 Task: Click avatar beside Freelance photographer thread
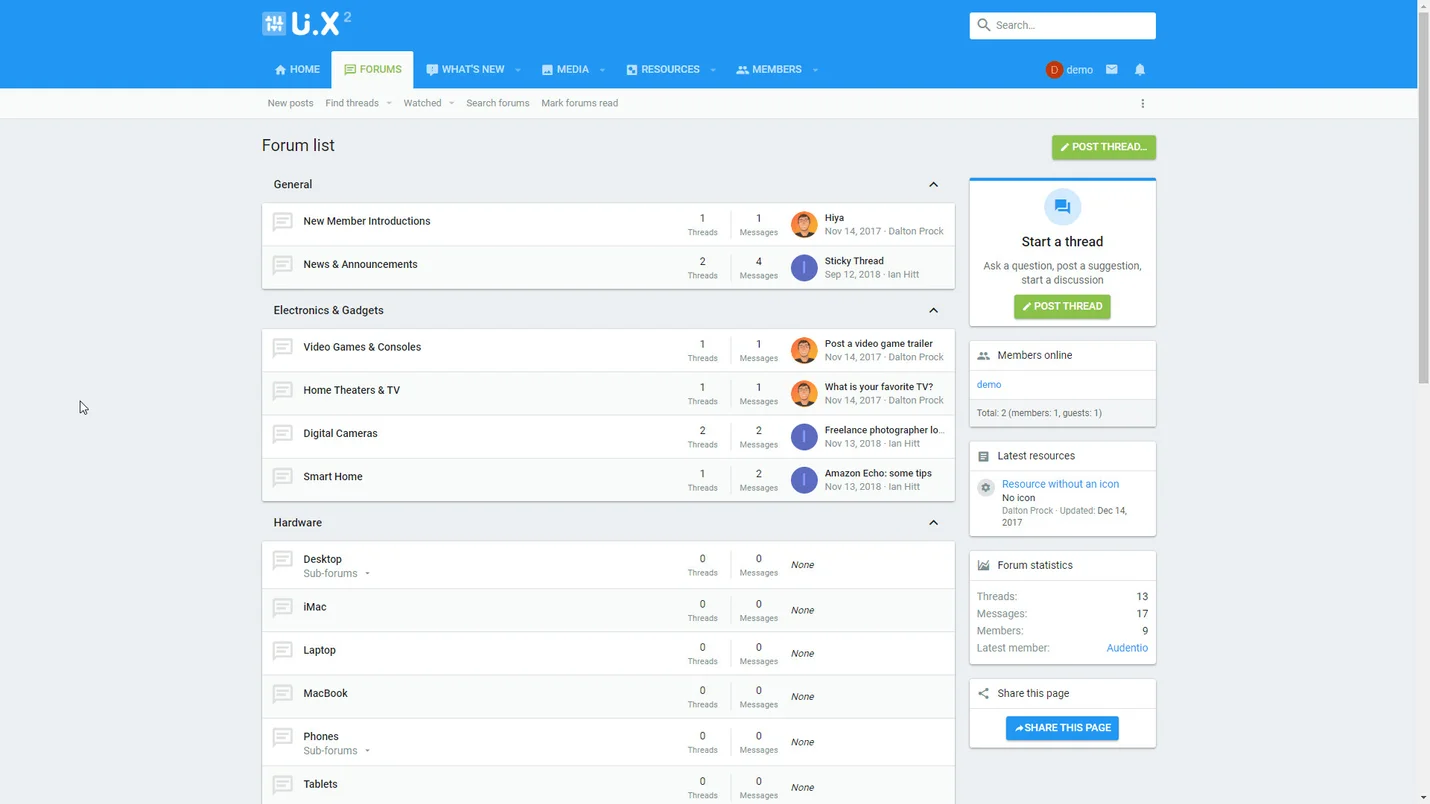804,436
